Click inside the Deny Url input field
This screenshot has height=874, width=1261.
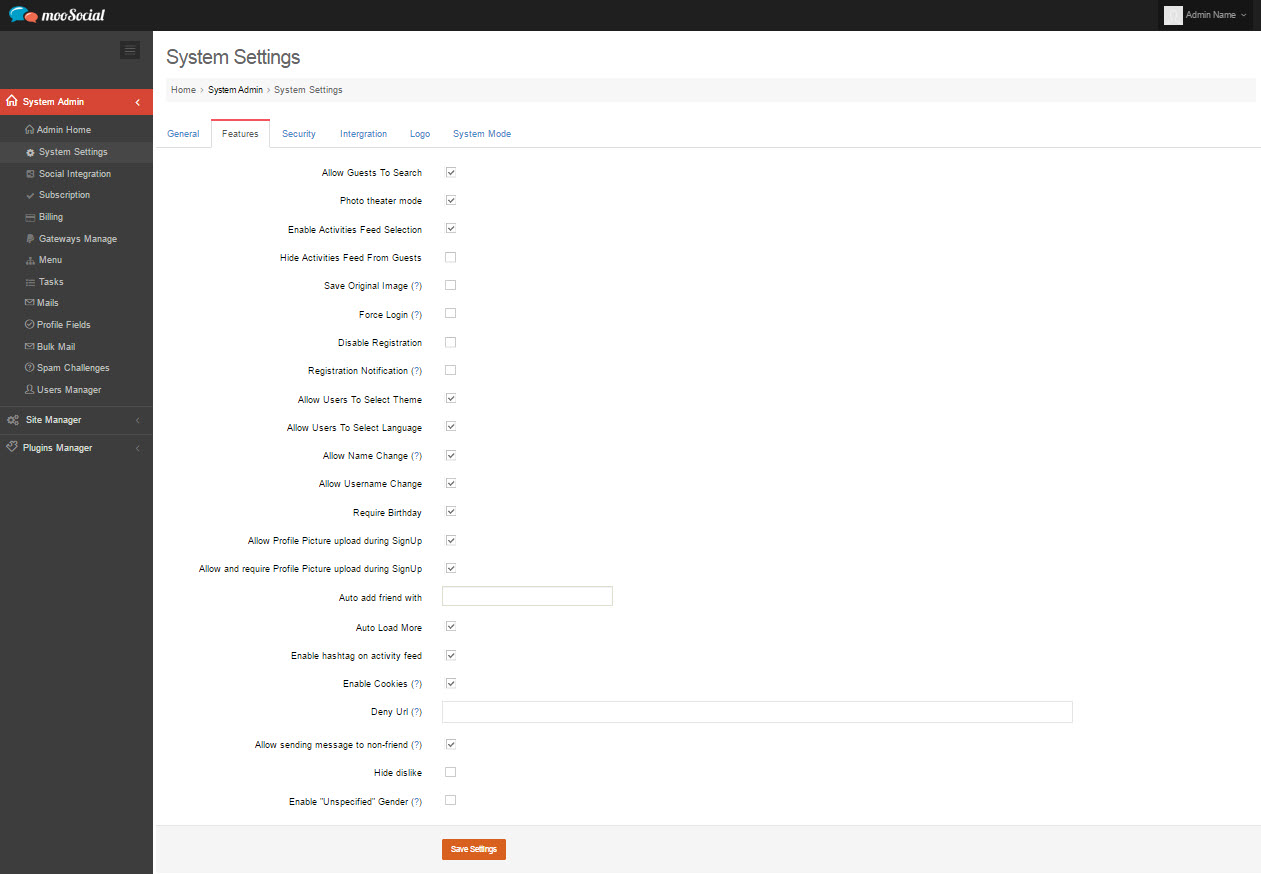pos(757,711)
